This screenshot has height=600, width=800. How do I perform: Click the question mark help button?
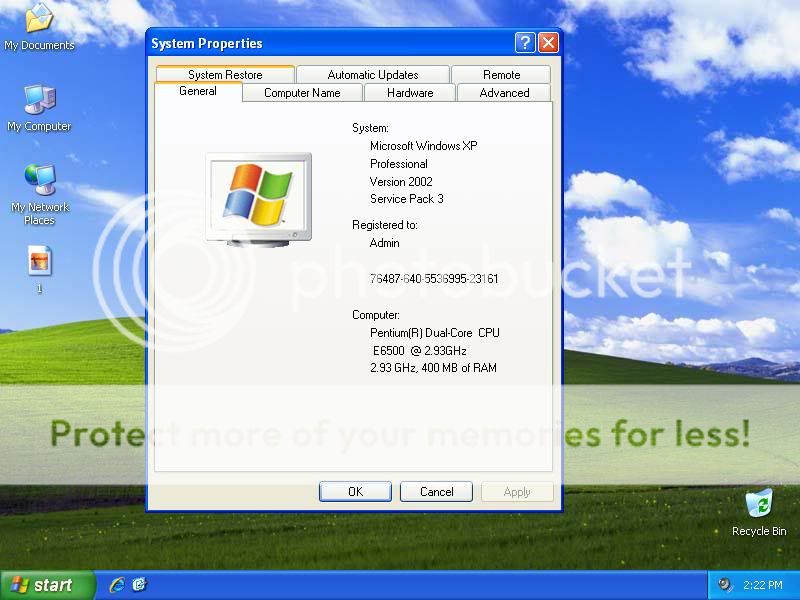pos(525,43)
